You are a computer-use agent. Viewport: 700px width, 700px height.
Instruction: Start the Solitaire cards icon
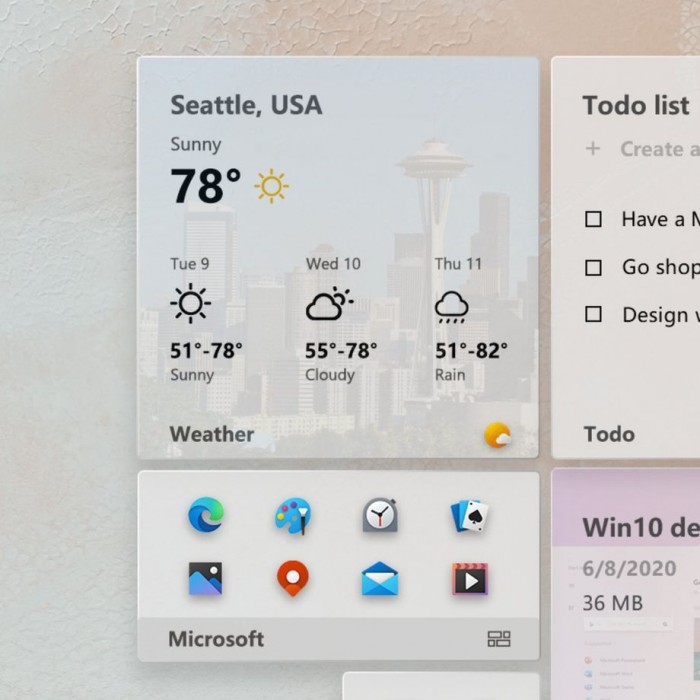(469, 516)
